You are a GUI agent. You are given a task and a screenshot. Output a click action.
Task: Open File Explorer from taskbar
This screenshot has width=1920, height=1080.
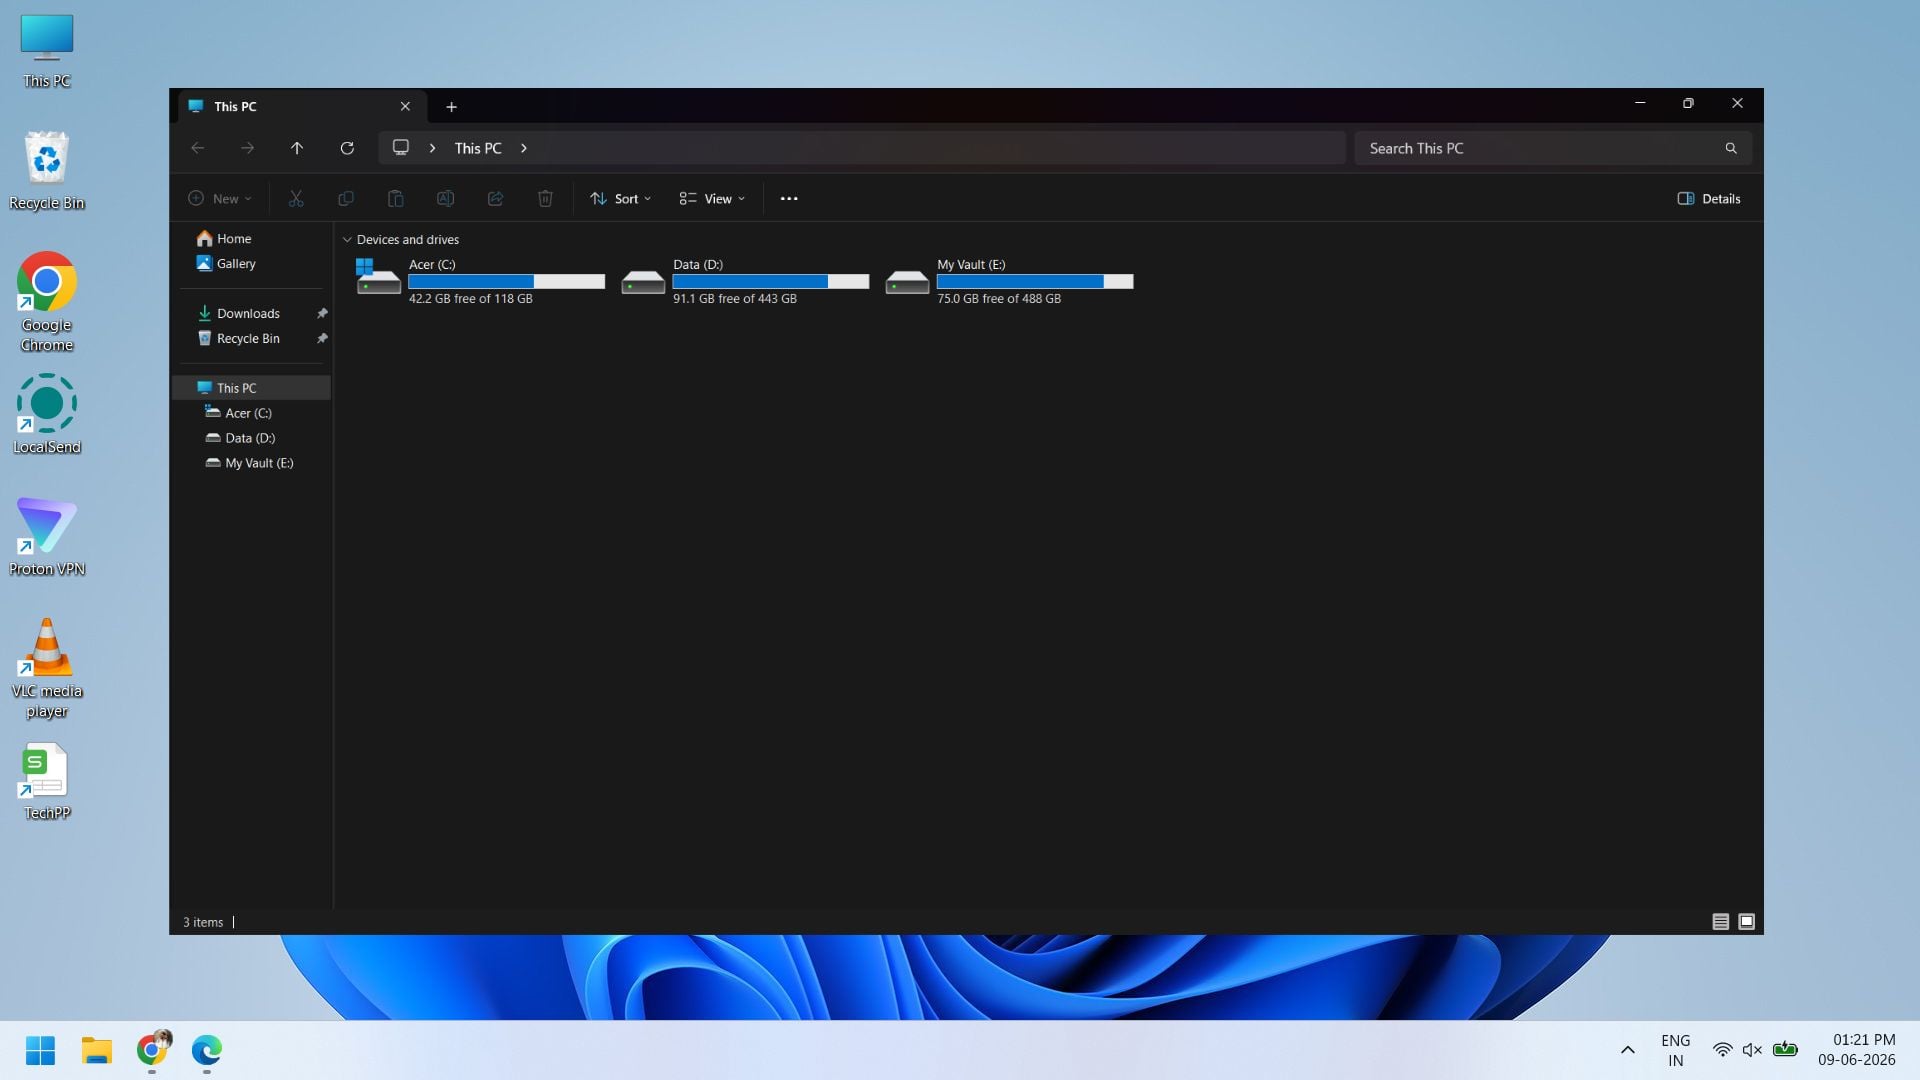point(97,1050)
